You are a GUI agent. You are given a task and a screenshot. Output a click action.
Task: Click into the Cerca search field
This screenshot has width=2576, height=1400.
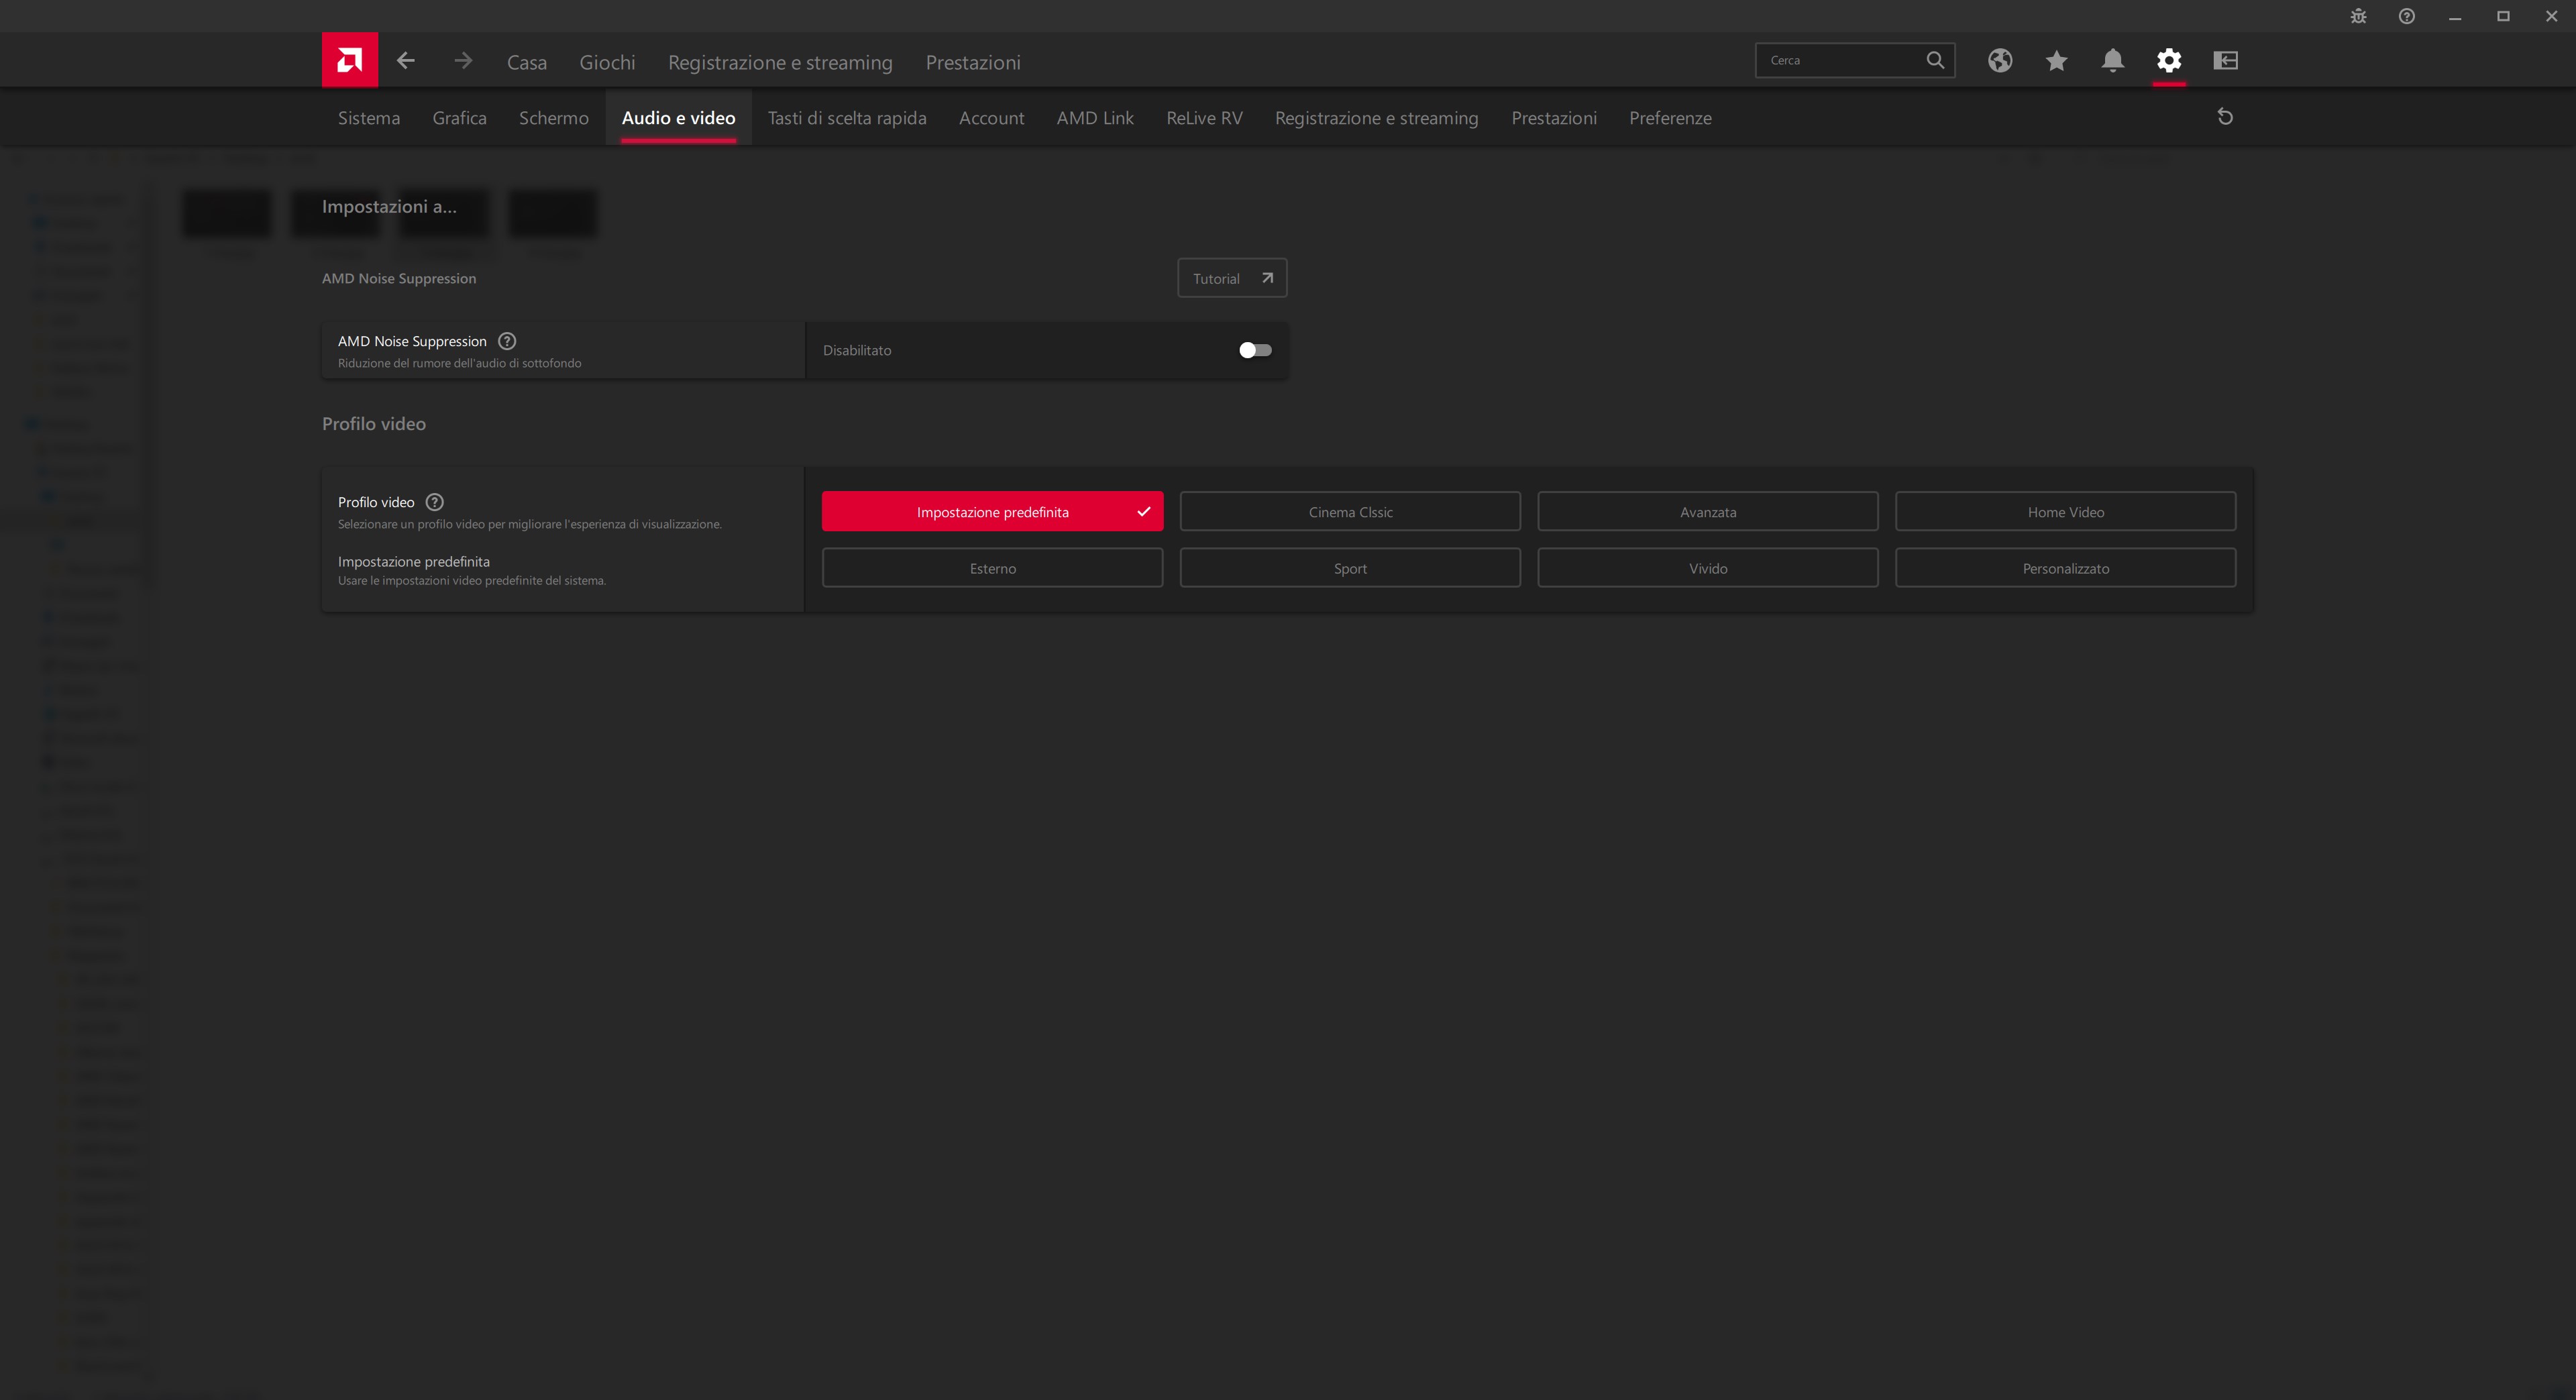click(1840, 61)
